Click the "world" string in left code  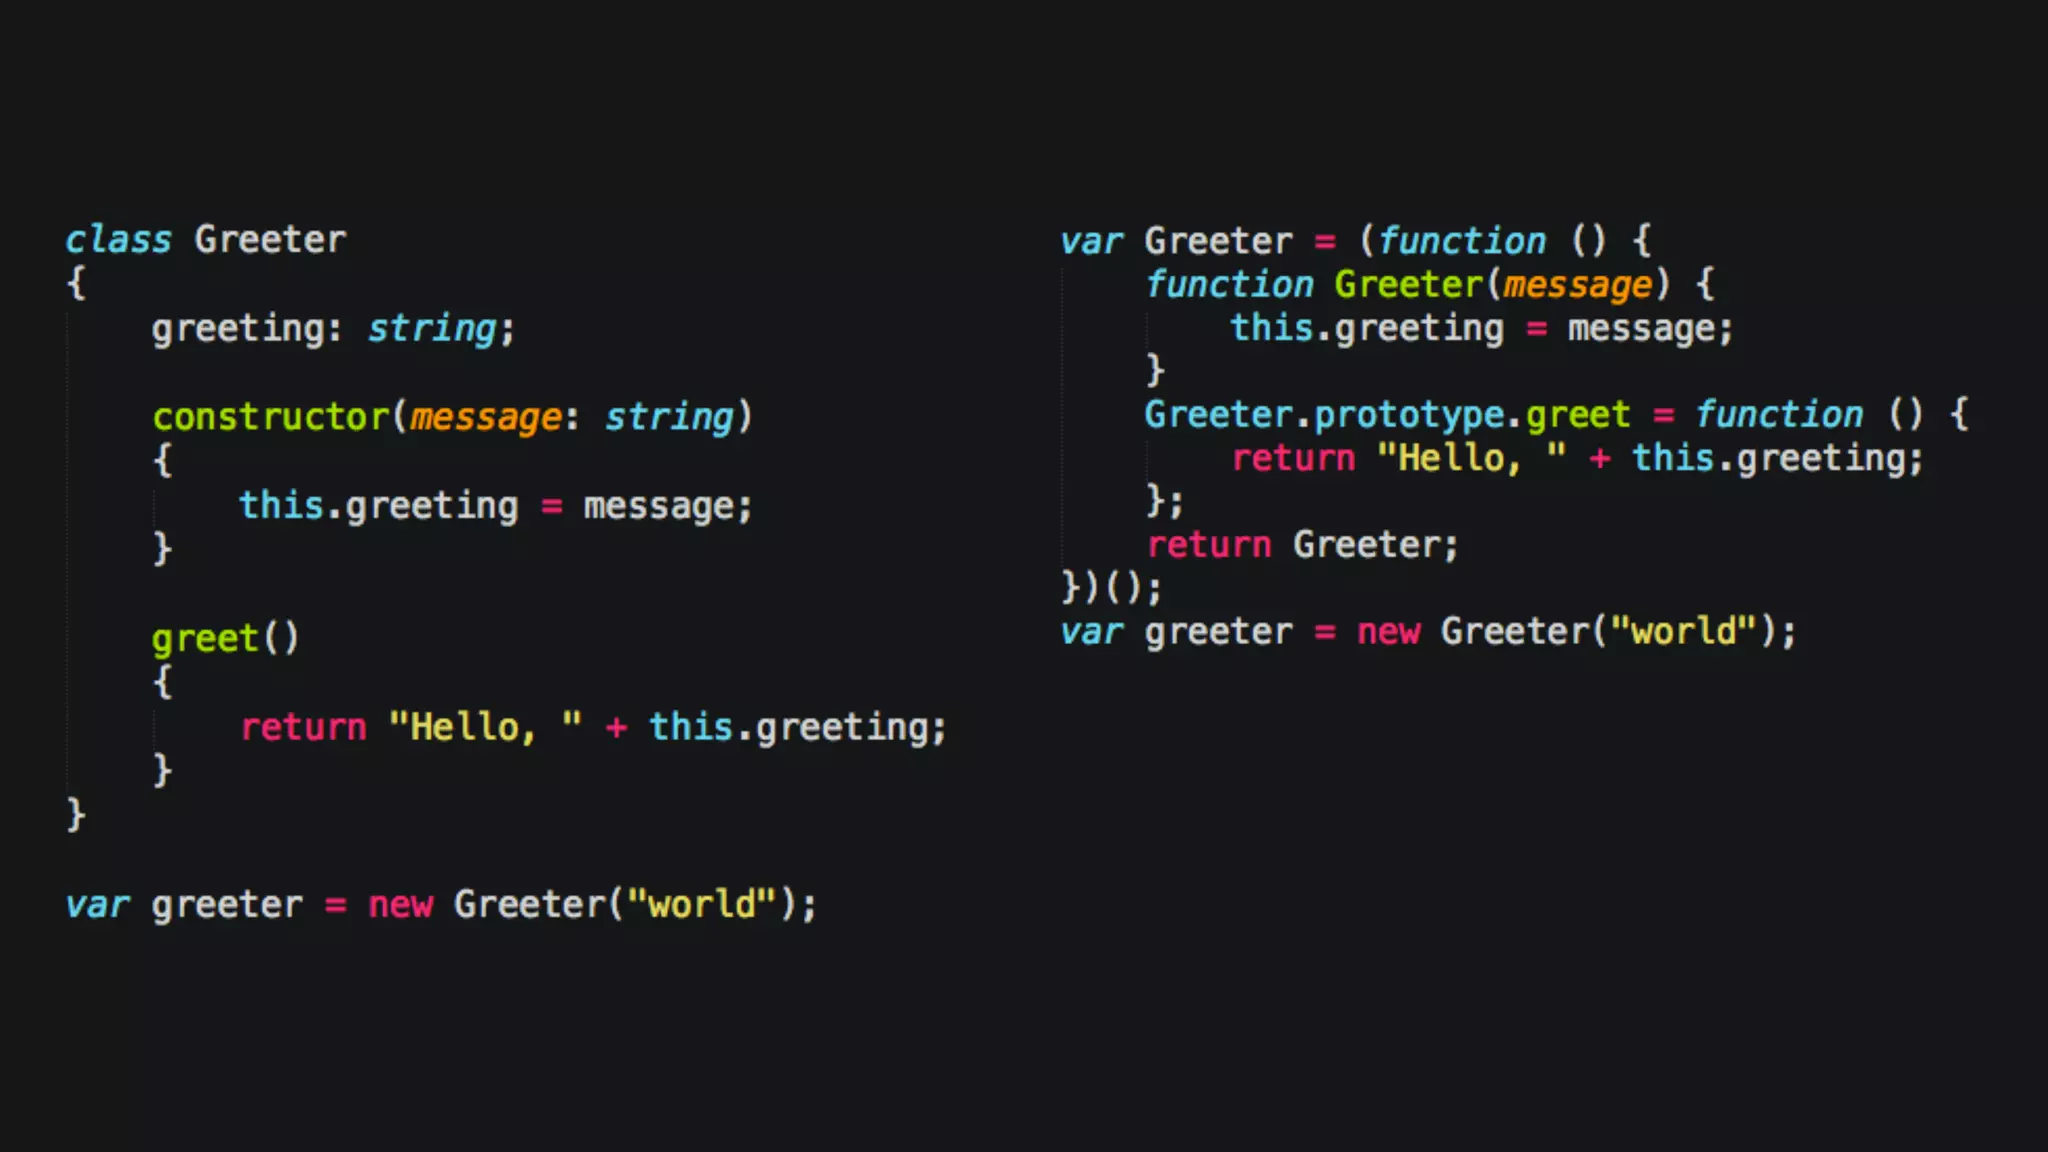click(x=701, y=905)
